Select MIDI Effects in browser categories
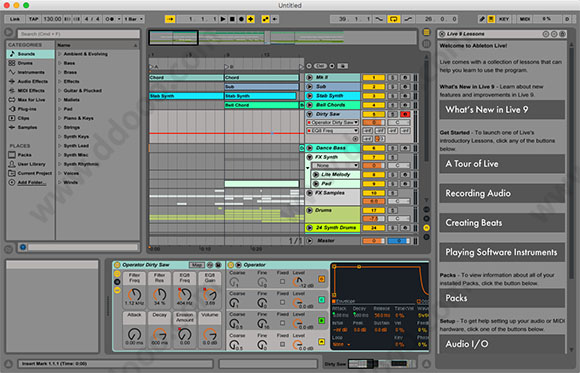 [x=31, y=91]
